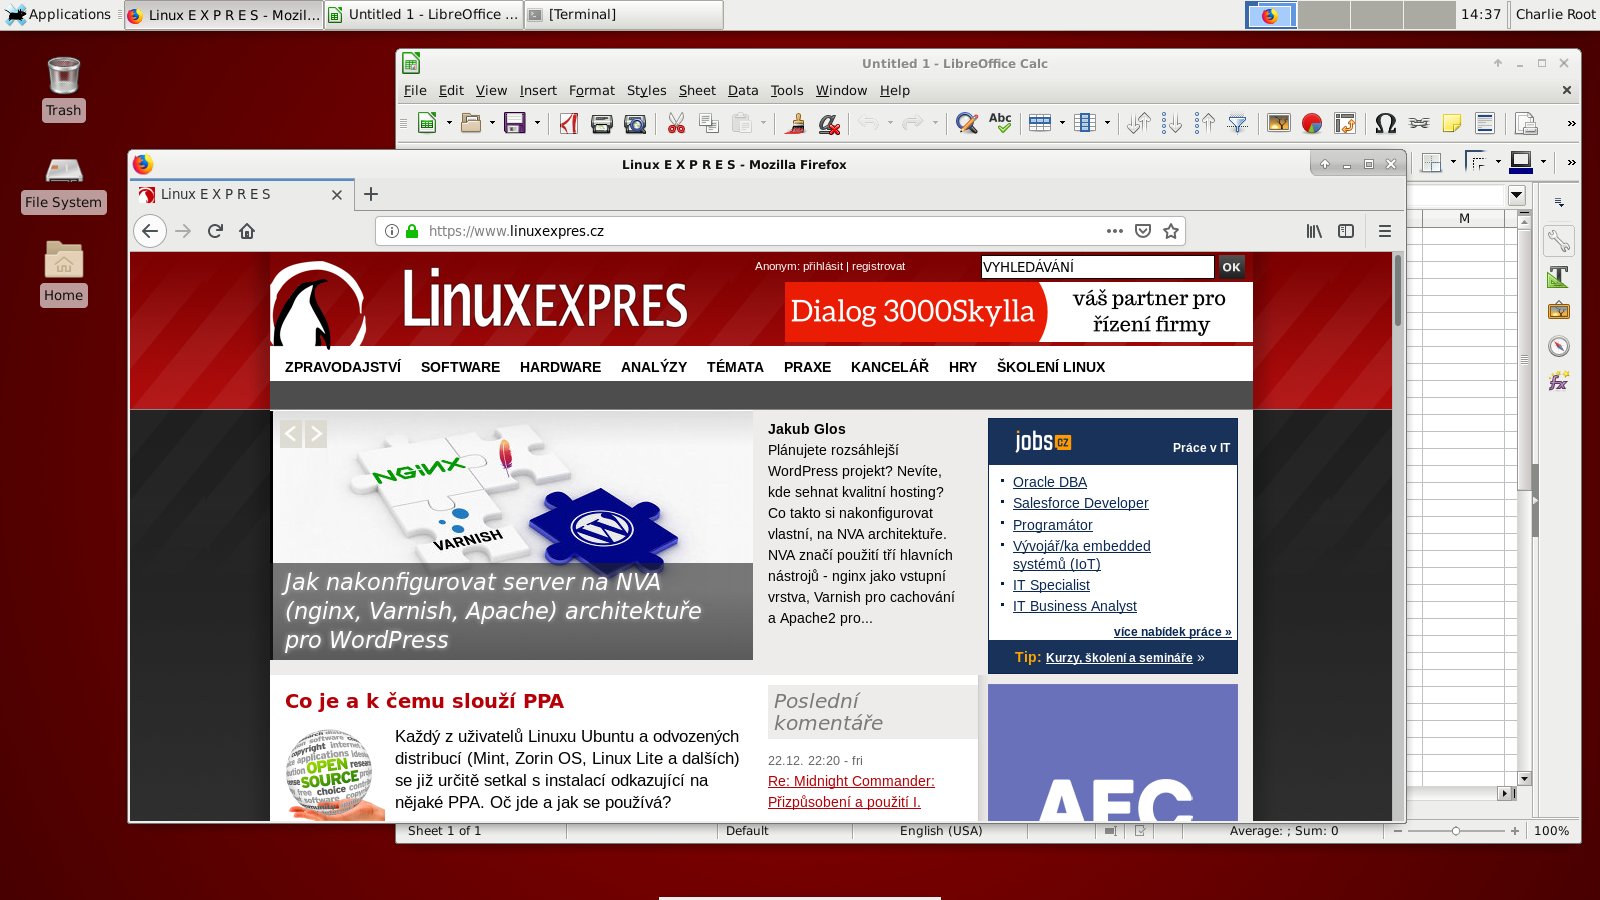The width and height of the screenshot is (1600, 900).
Task: Save page to Pocket icon
Action: [1143, 231]
